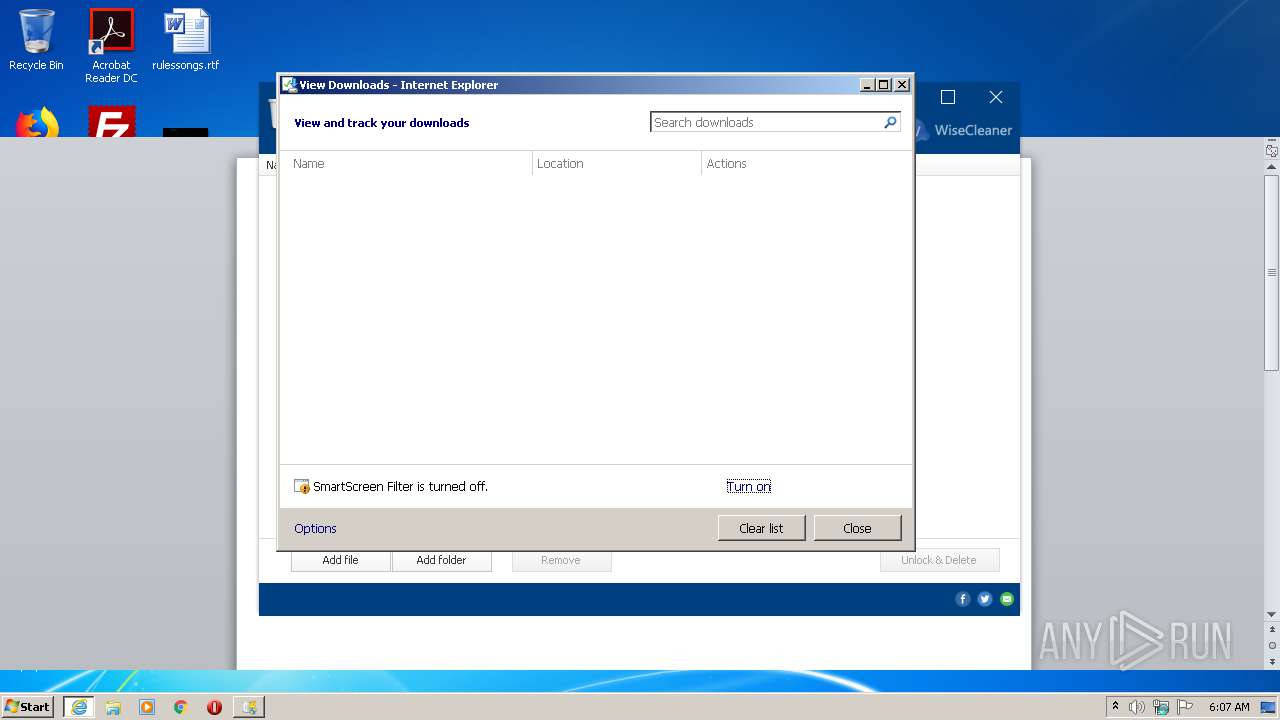Click the ruler toggle icon above the Word scrollbar
The height and width of the screenshot is (720, 1280).
(x=1272, y=151)
